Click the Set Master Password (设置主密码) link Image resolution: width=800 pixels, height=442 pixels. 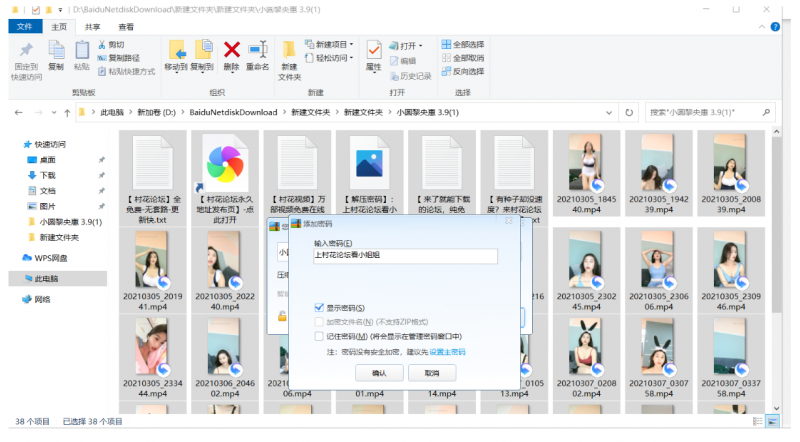[x=448, y=352]
